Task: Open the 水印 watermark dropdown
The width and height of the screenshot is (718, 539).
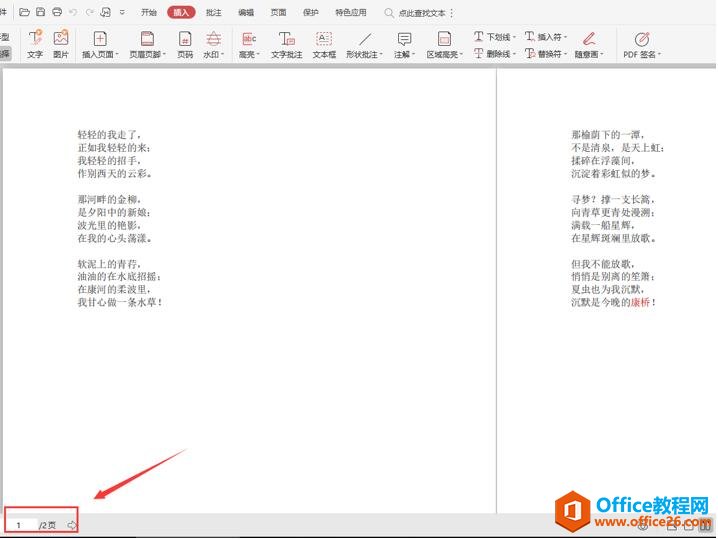Action: pyautogui.click(x=213, y=44)
